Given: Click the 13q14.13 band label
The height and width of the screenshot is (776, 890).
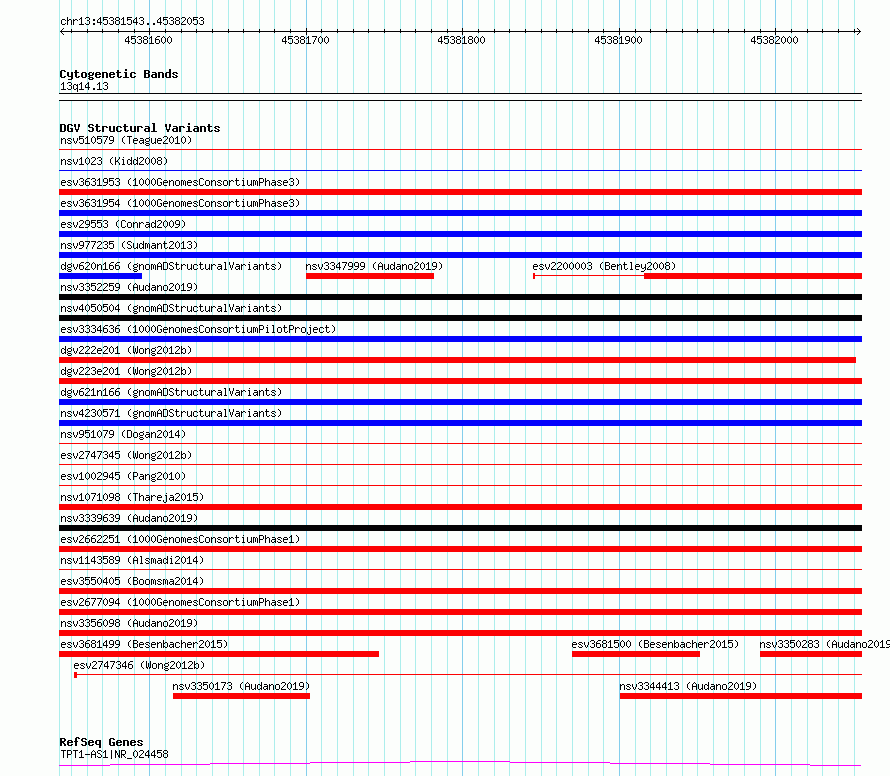Looking at the screenshot, I should 84,86.
